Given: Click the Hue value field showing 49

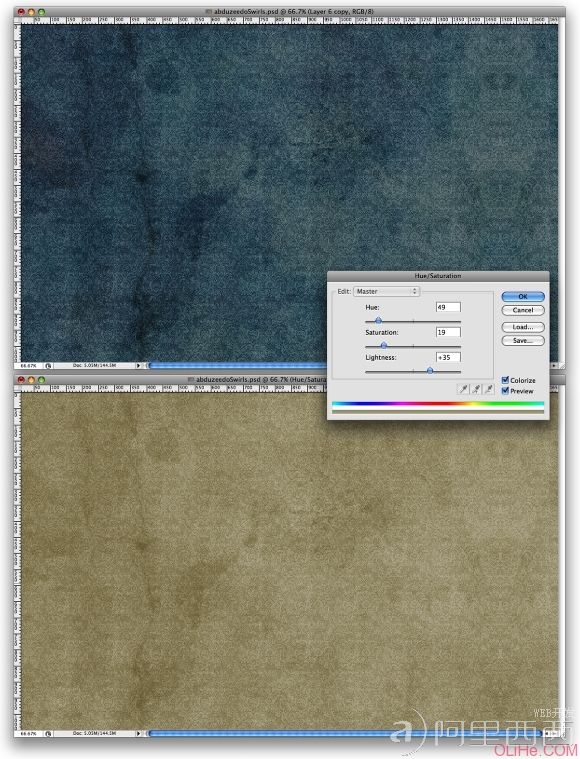Looking at the screenshot, I should [x=448, y=307].
